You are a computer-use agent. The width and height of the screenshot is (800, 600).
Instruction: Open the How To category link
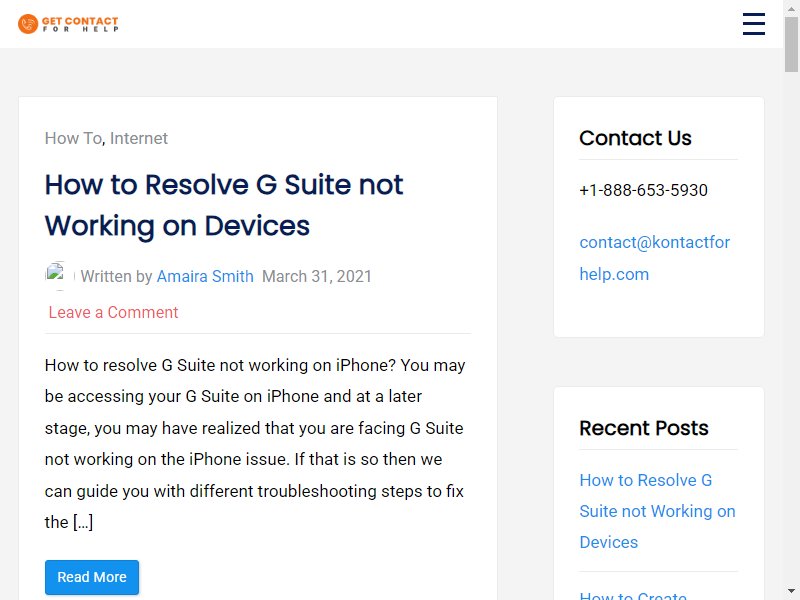[73, 138]
